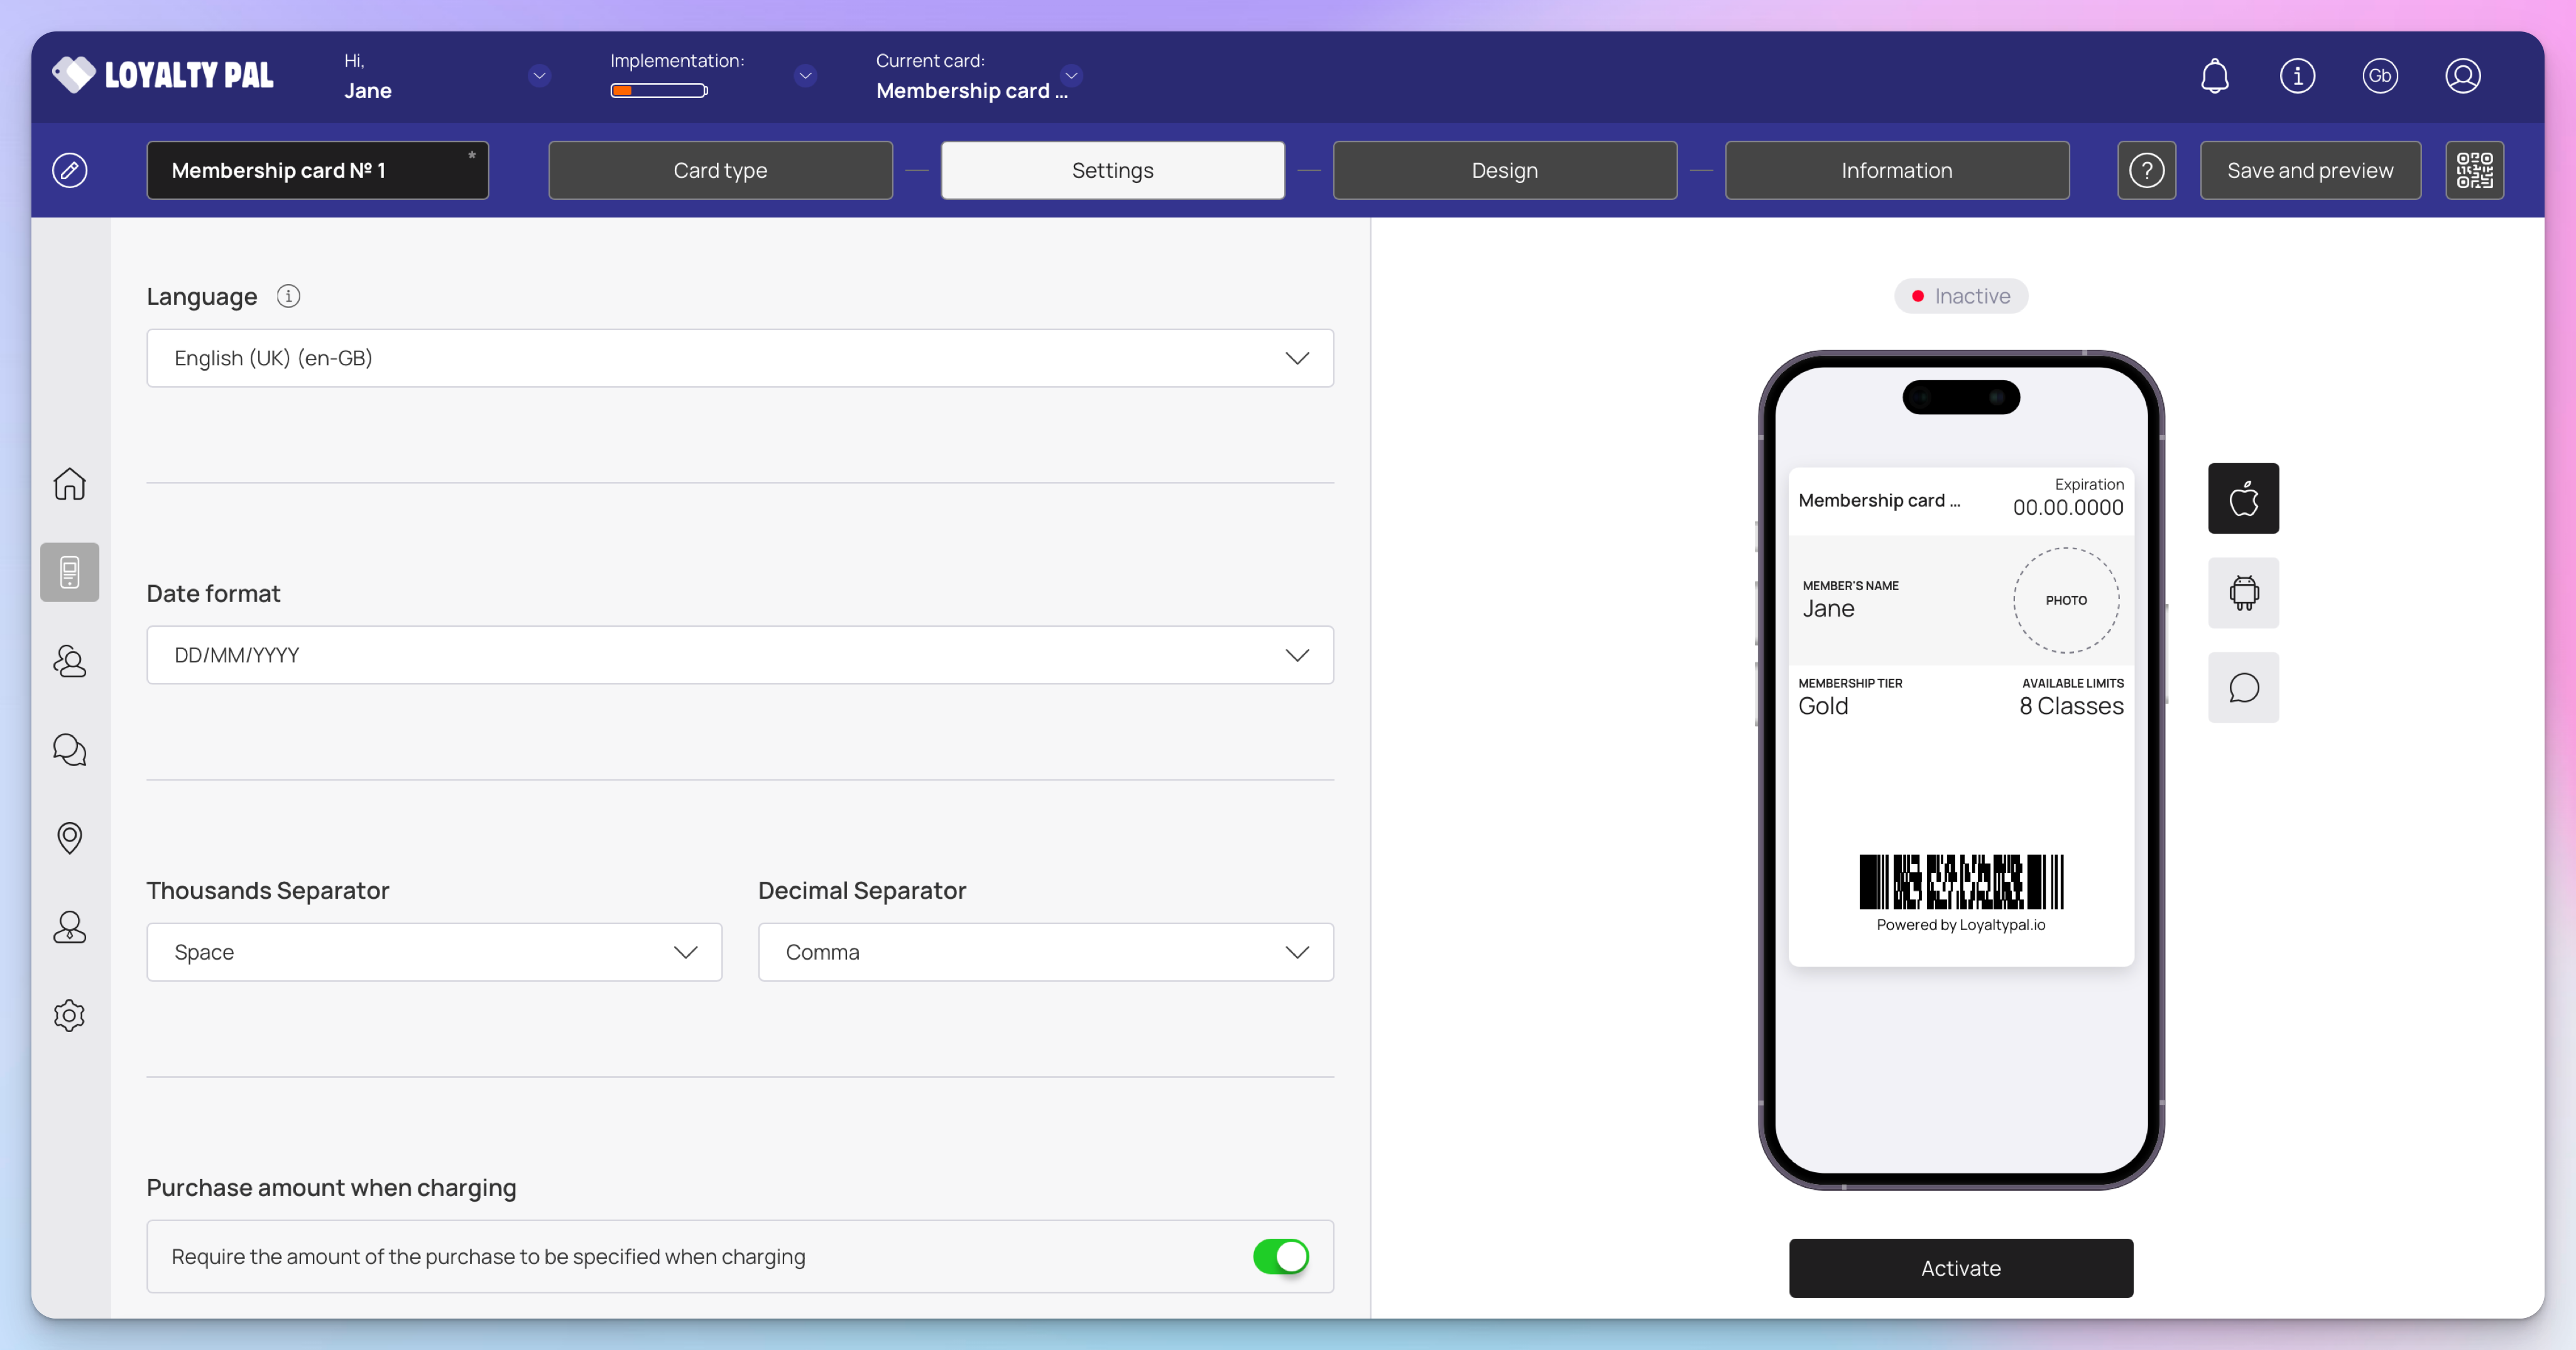The image size is (2576, 1350).
Task: Open the notifications bell icon
Action: (x=2214, y=76)
